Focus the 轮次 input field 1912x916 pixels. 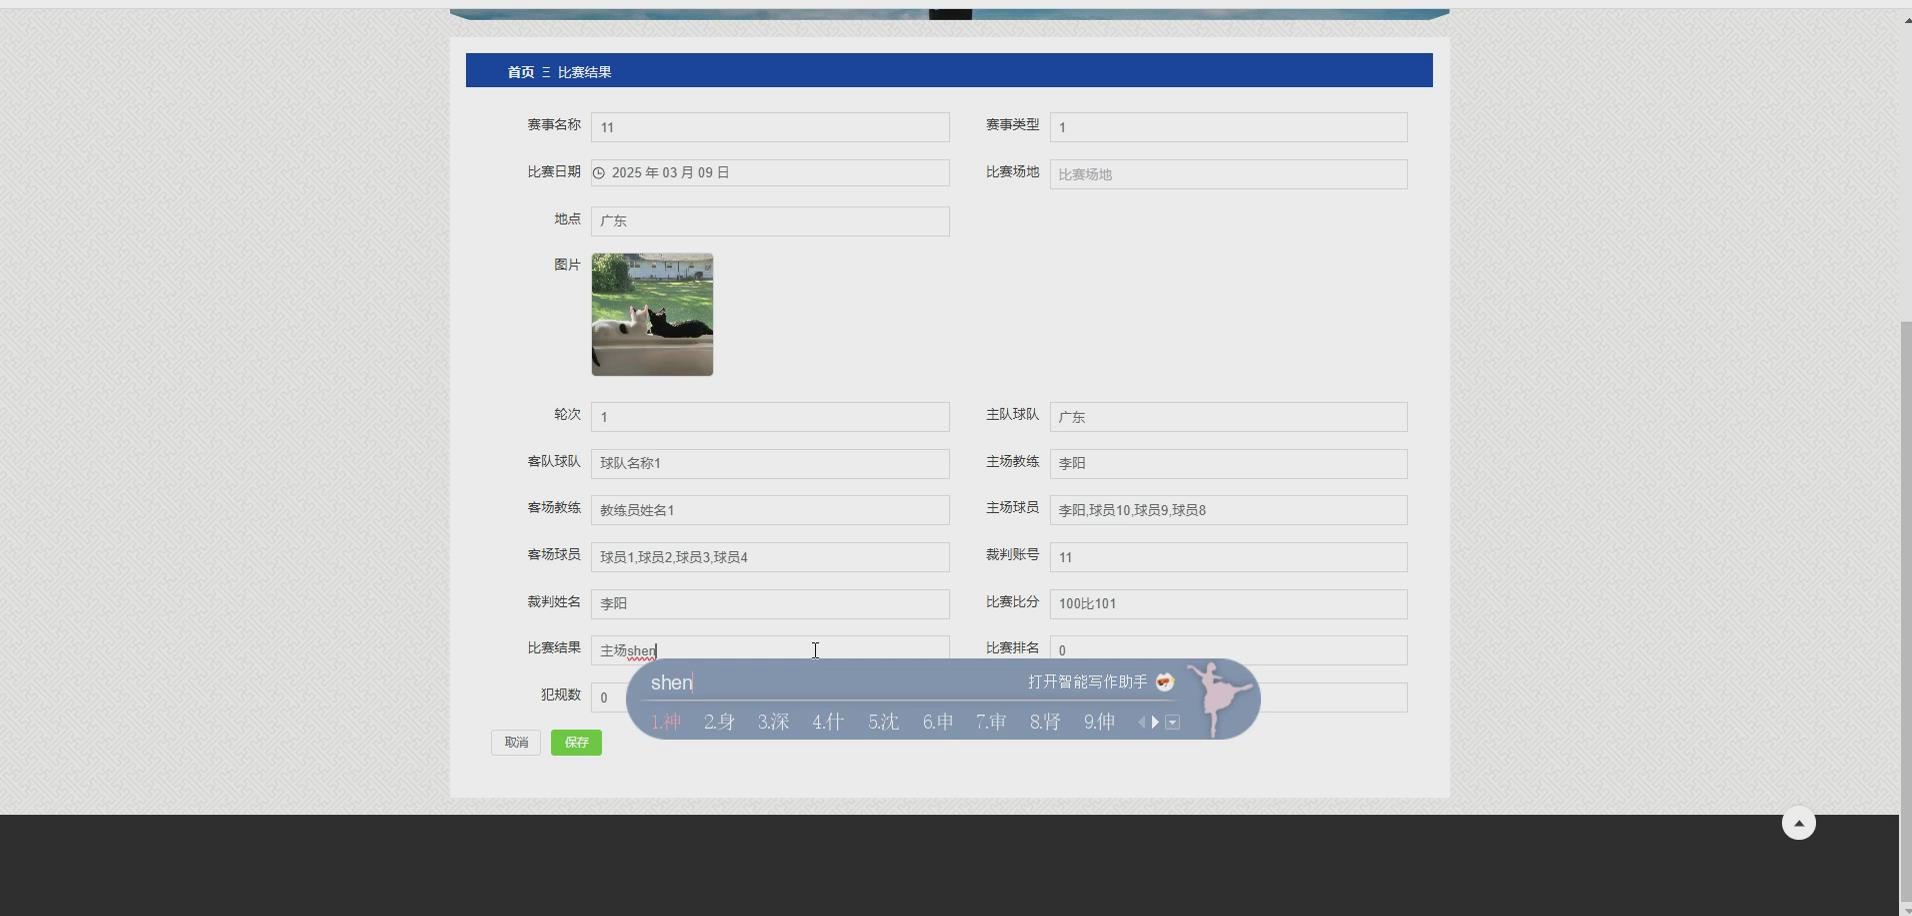tap(770, 417)
